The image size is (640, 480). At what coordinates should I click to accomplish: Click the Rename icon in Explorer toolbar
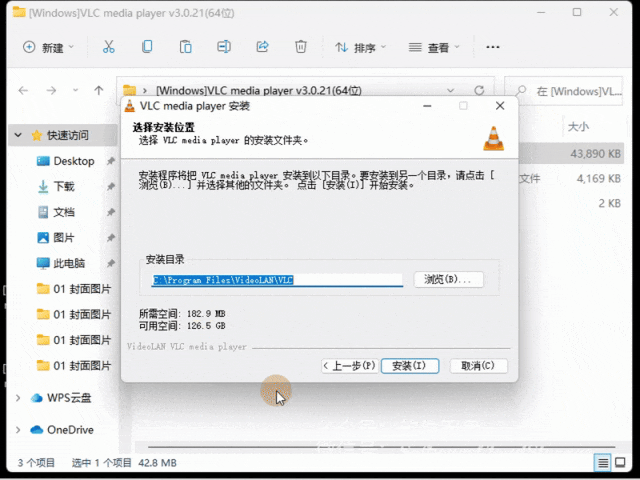(224, 47)
